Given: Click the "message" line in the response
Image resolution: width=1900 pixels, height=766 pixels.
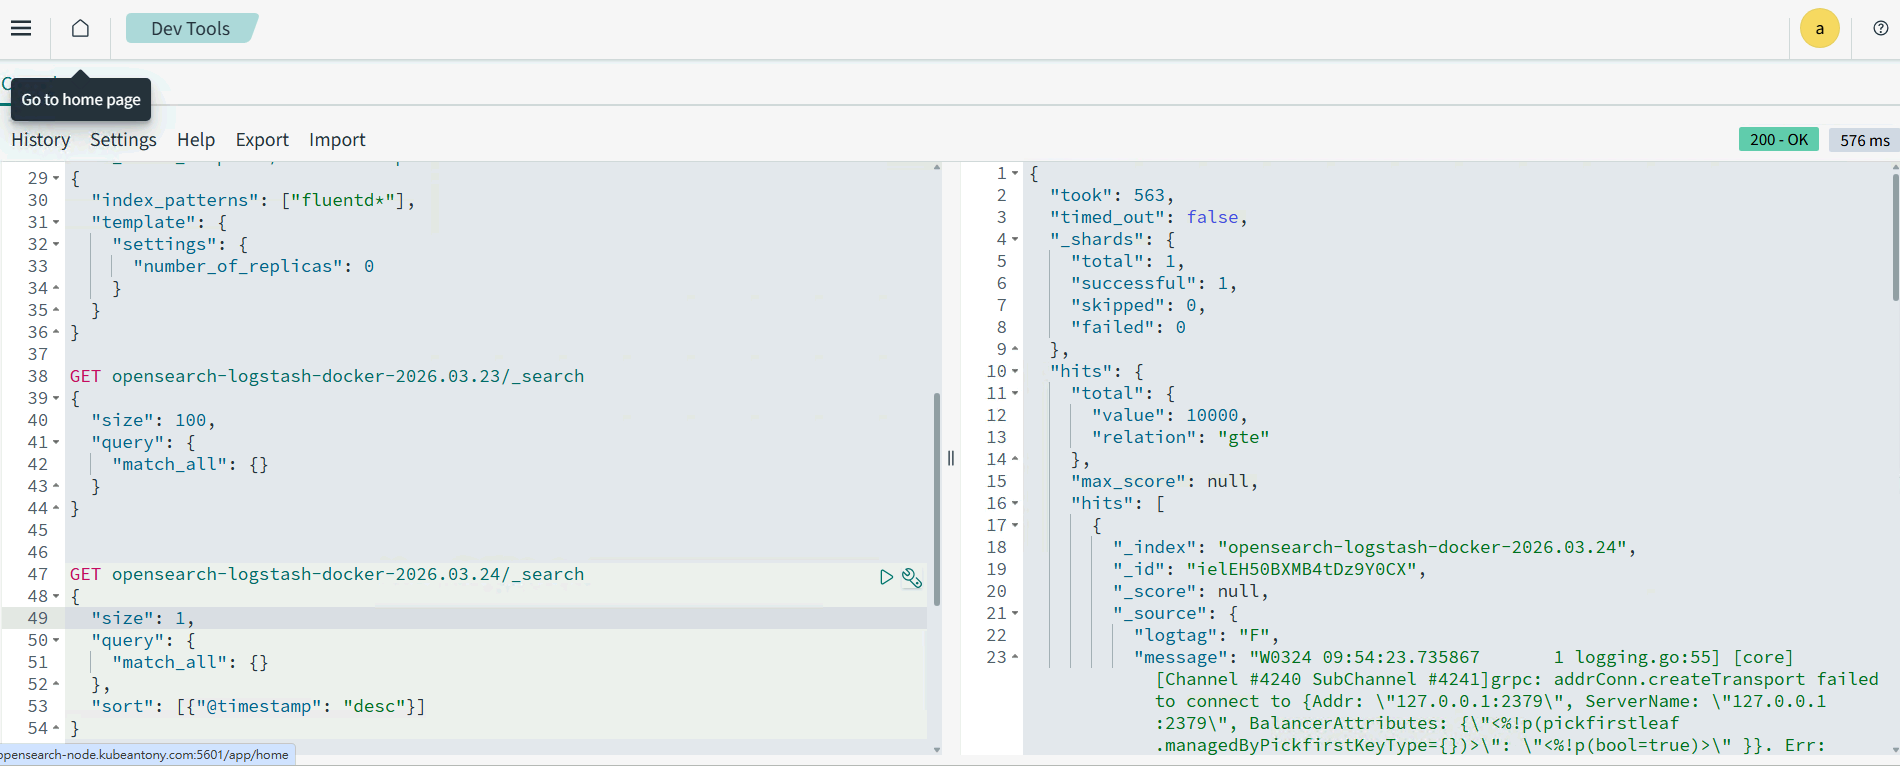Looking at the screenshot, I should (1464, 657).
